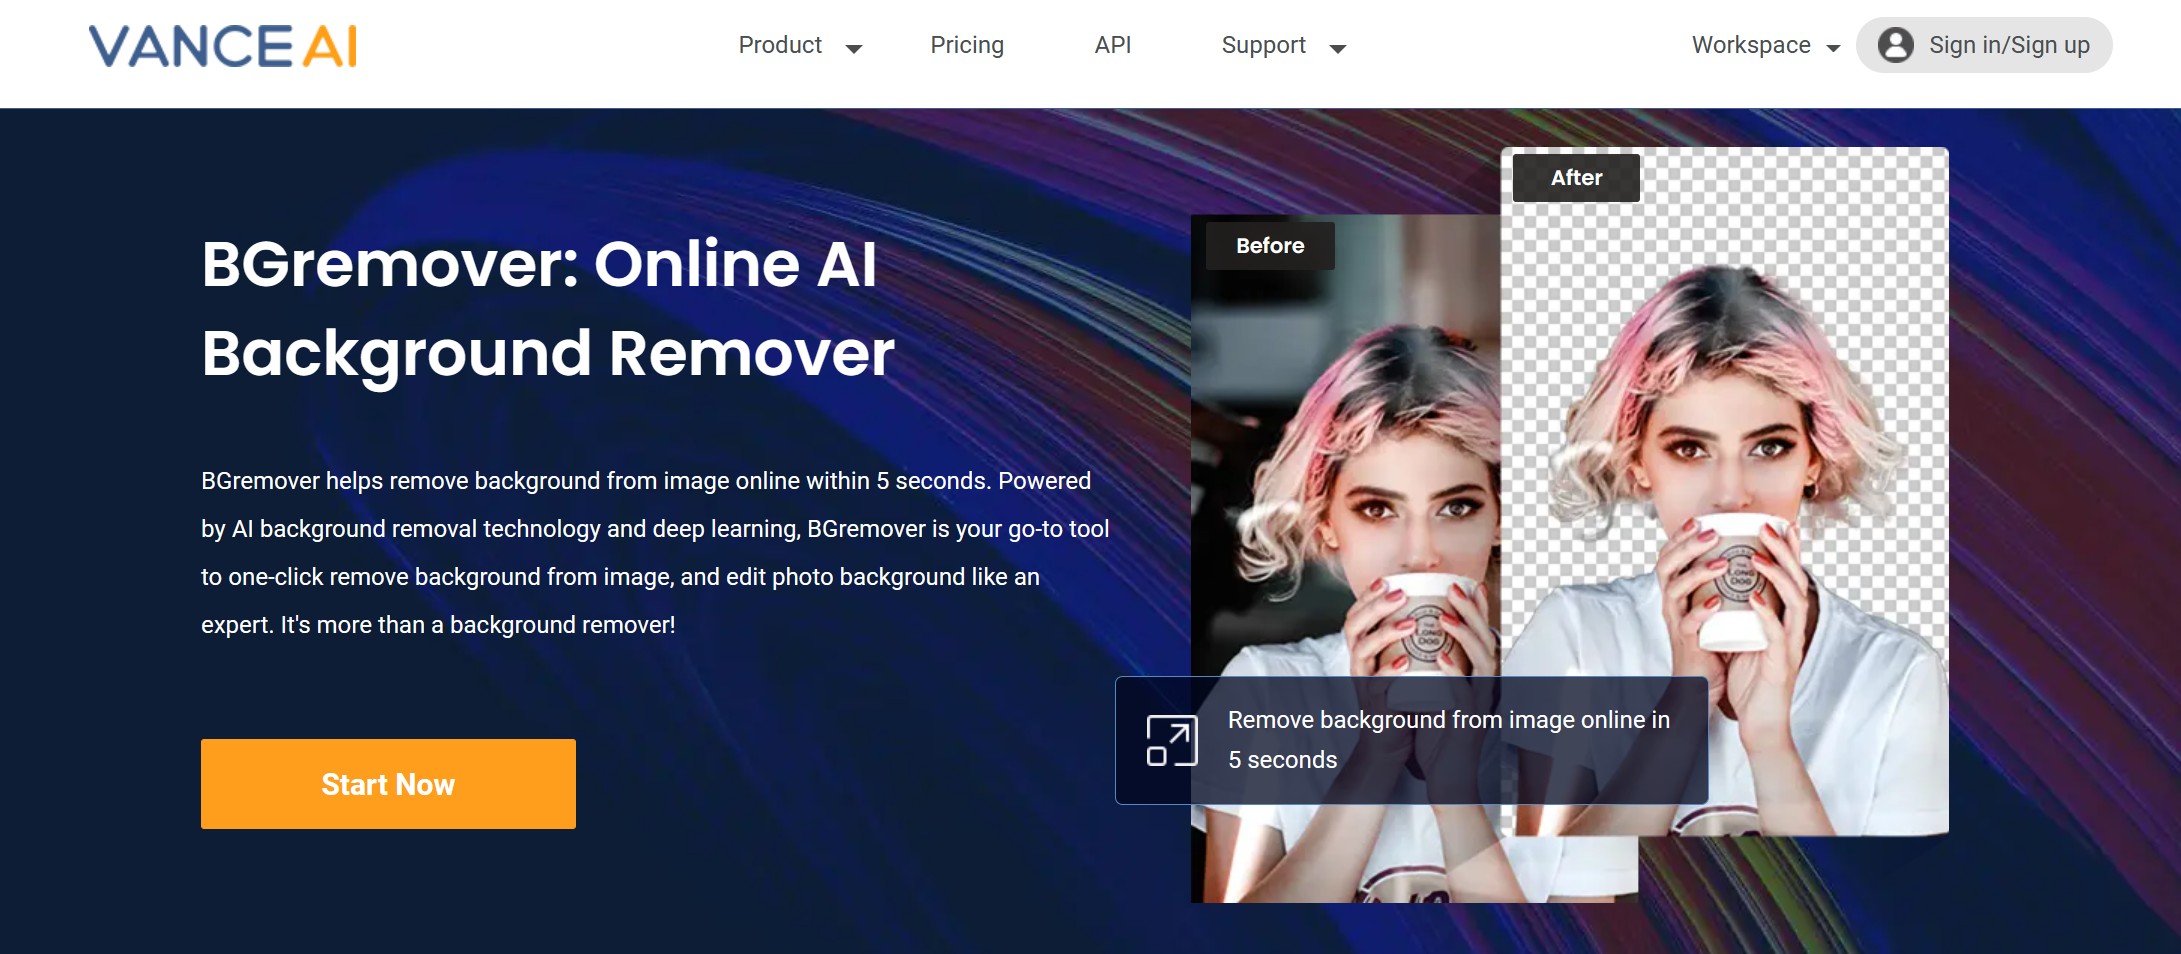Expand the Product dropdown arrow

tap(854, 48)
